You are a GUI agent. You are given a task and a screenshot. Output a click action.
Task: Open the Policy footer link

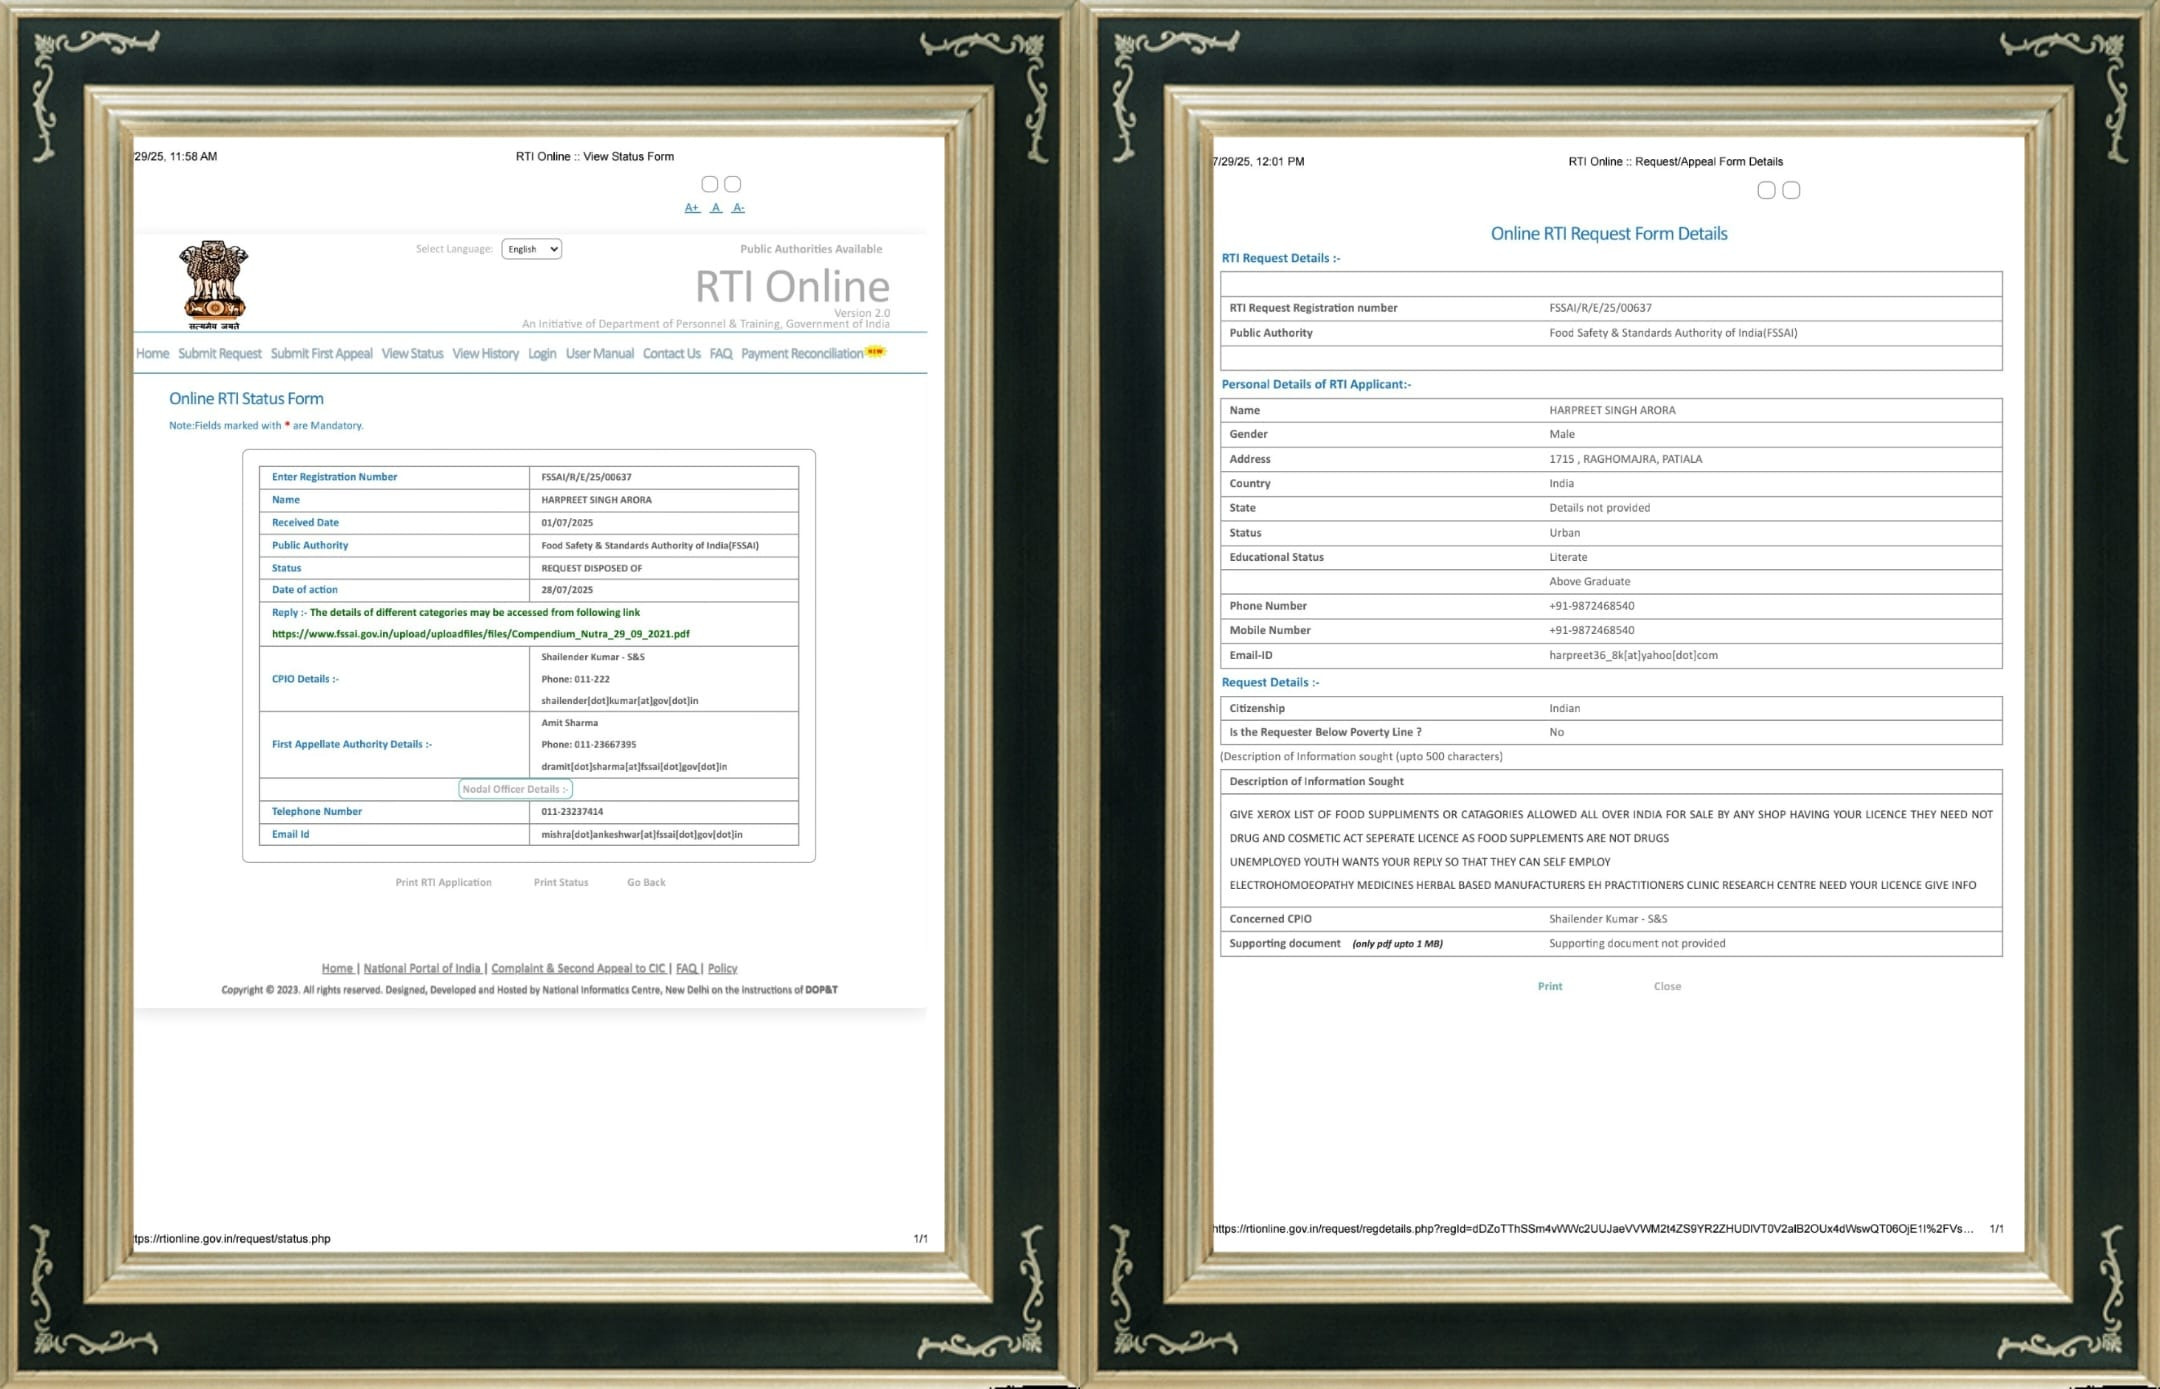point(722,968)
